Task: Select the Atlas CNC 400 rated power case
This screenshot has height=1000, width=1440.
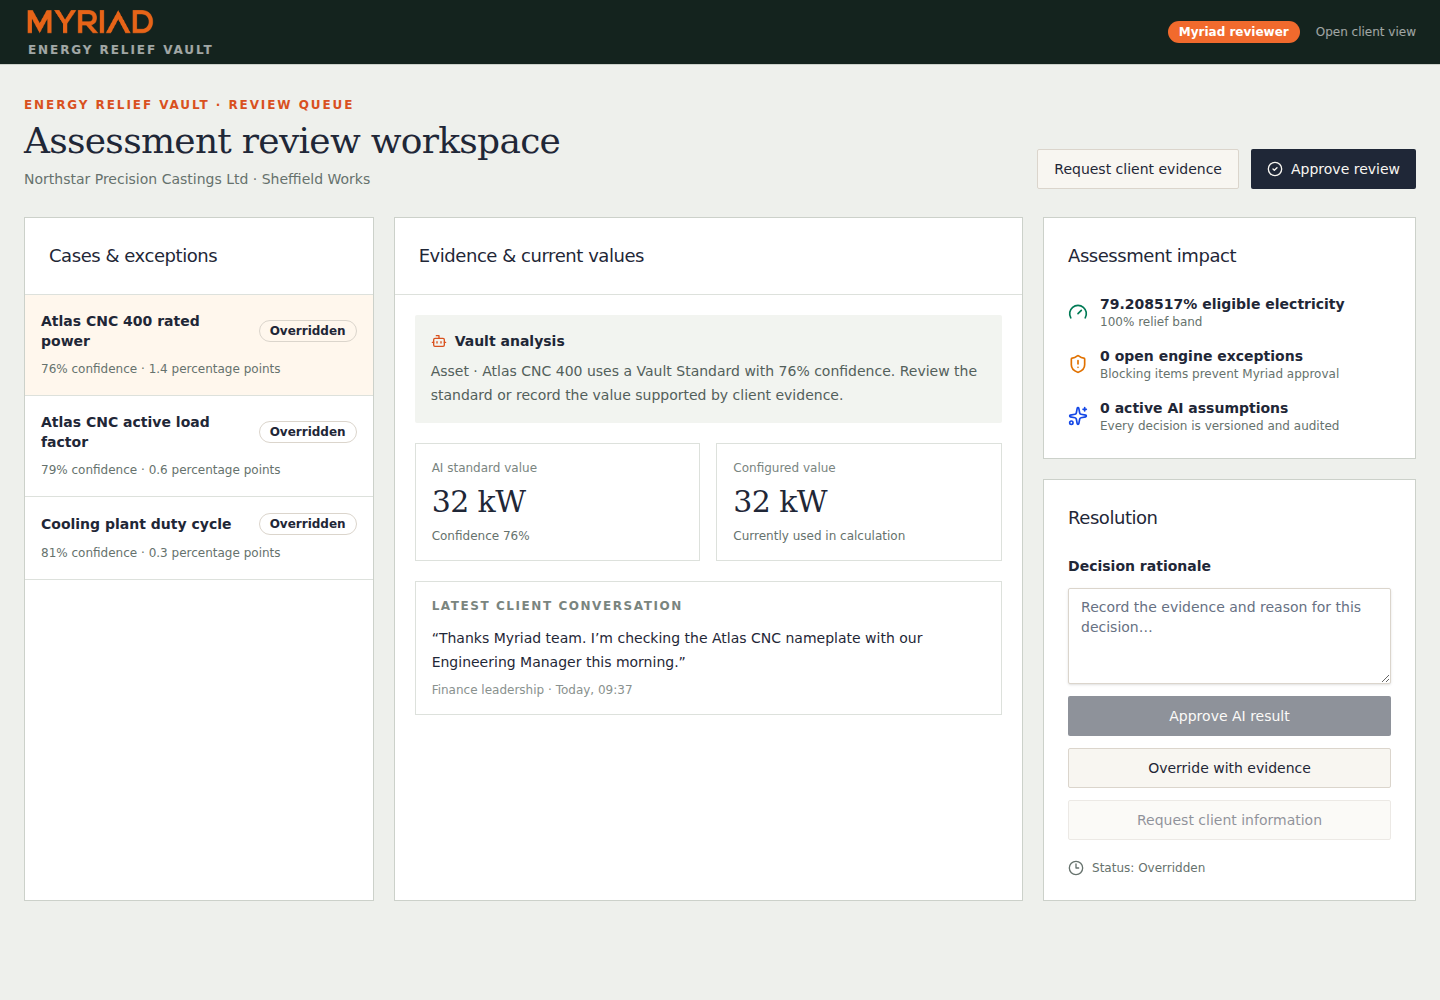Action: click(199, 345)
